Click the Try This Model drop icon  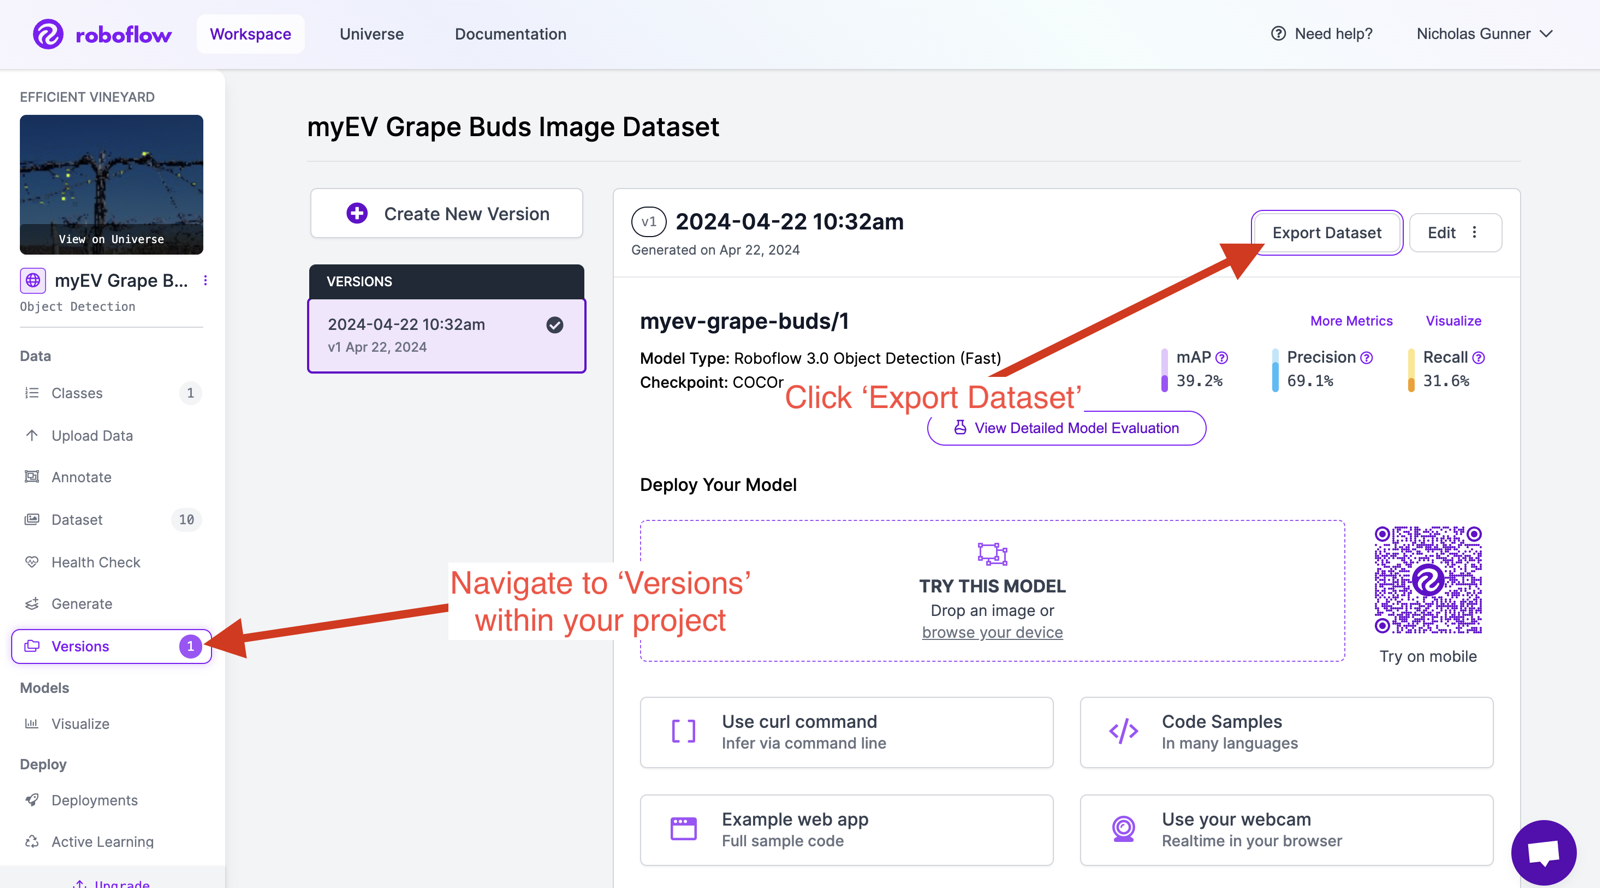click(x=993, y=553)
